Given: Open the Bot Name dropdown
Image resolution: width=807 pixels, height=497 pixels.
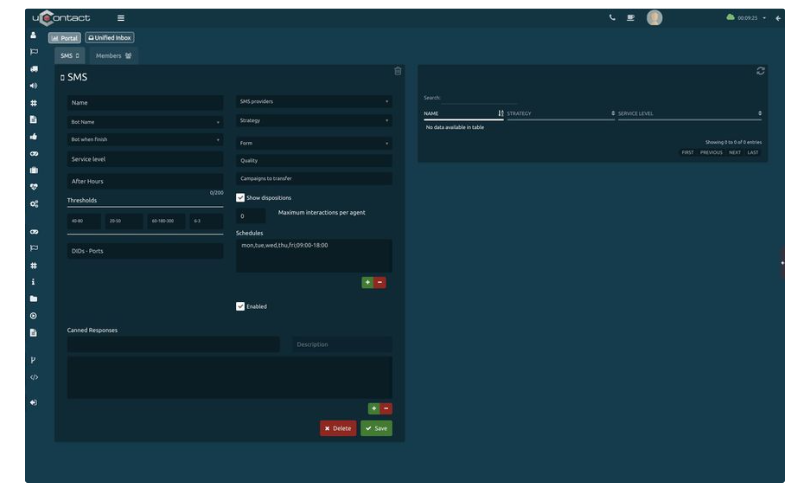Looking at the screenshot, I should point(145,122).
